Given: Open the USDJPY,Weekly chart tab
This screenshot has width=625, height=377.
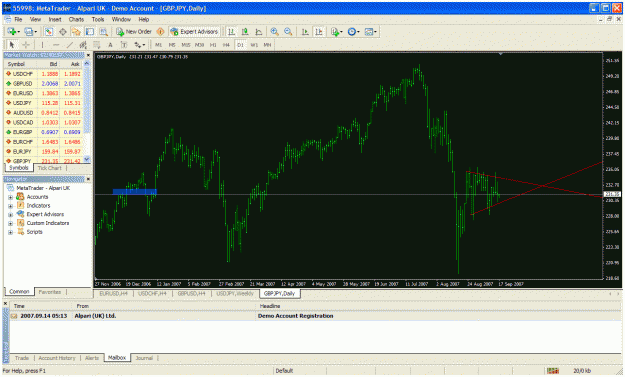Looking at the screenshot, I should (x=235, y=293).
